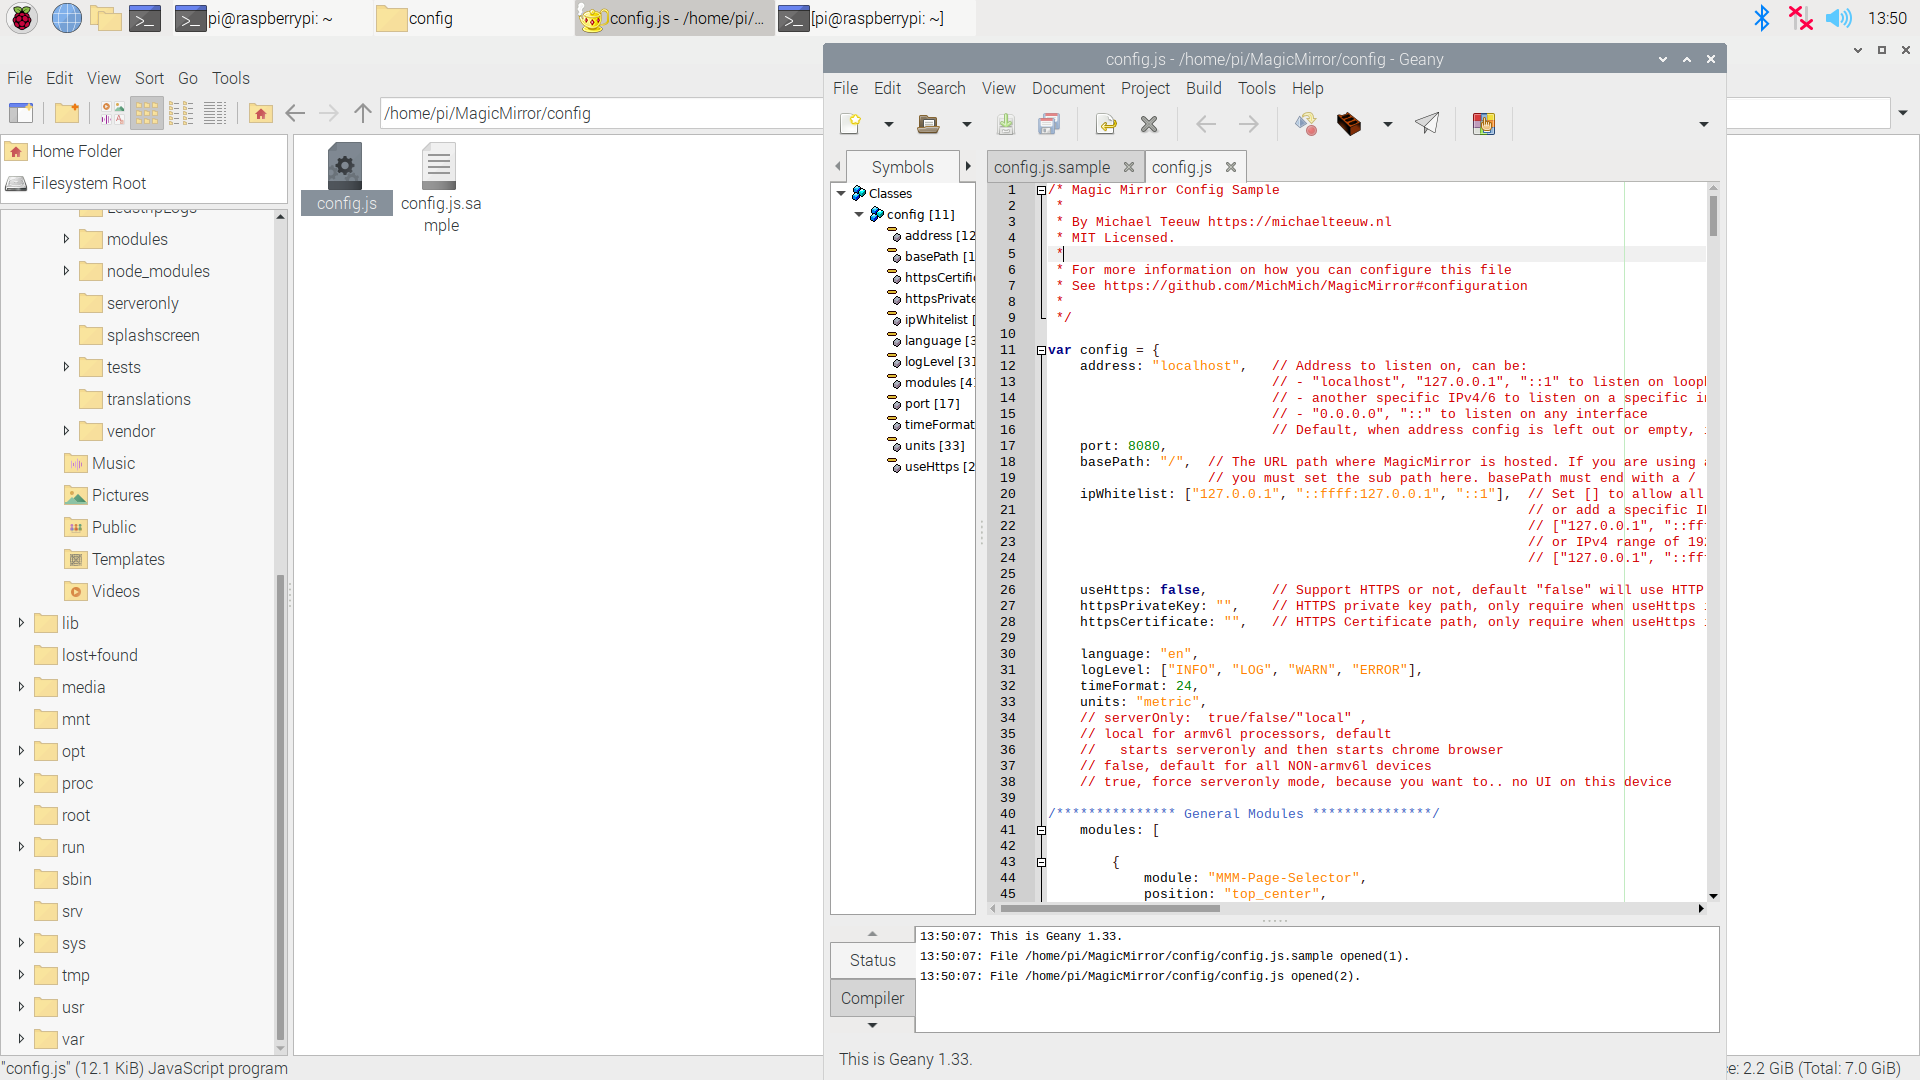The image size is (1920, 1080).
Task: Fold the var config block at line 11
Action: 1042,350
